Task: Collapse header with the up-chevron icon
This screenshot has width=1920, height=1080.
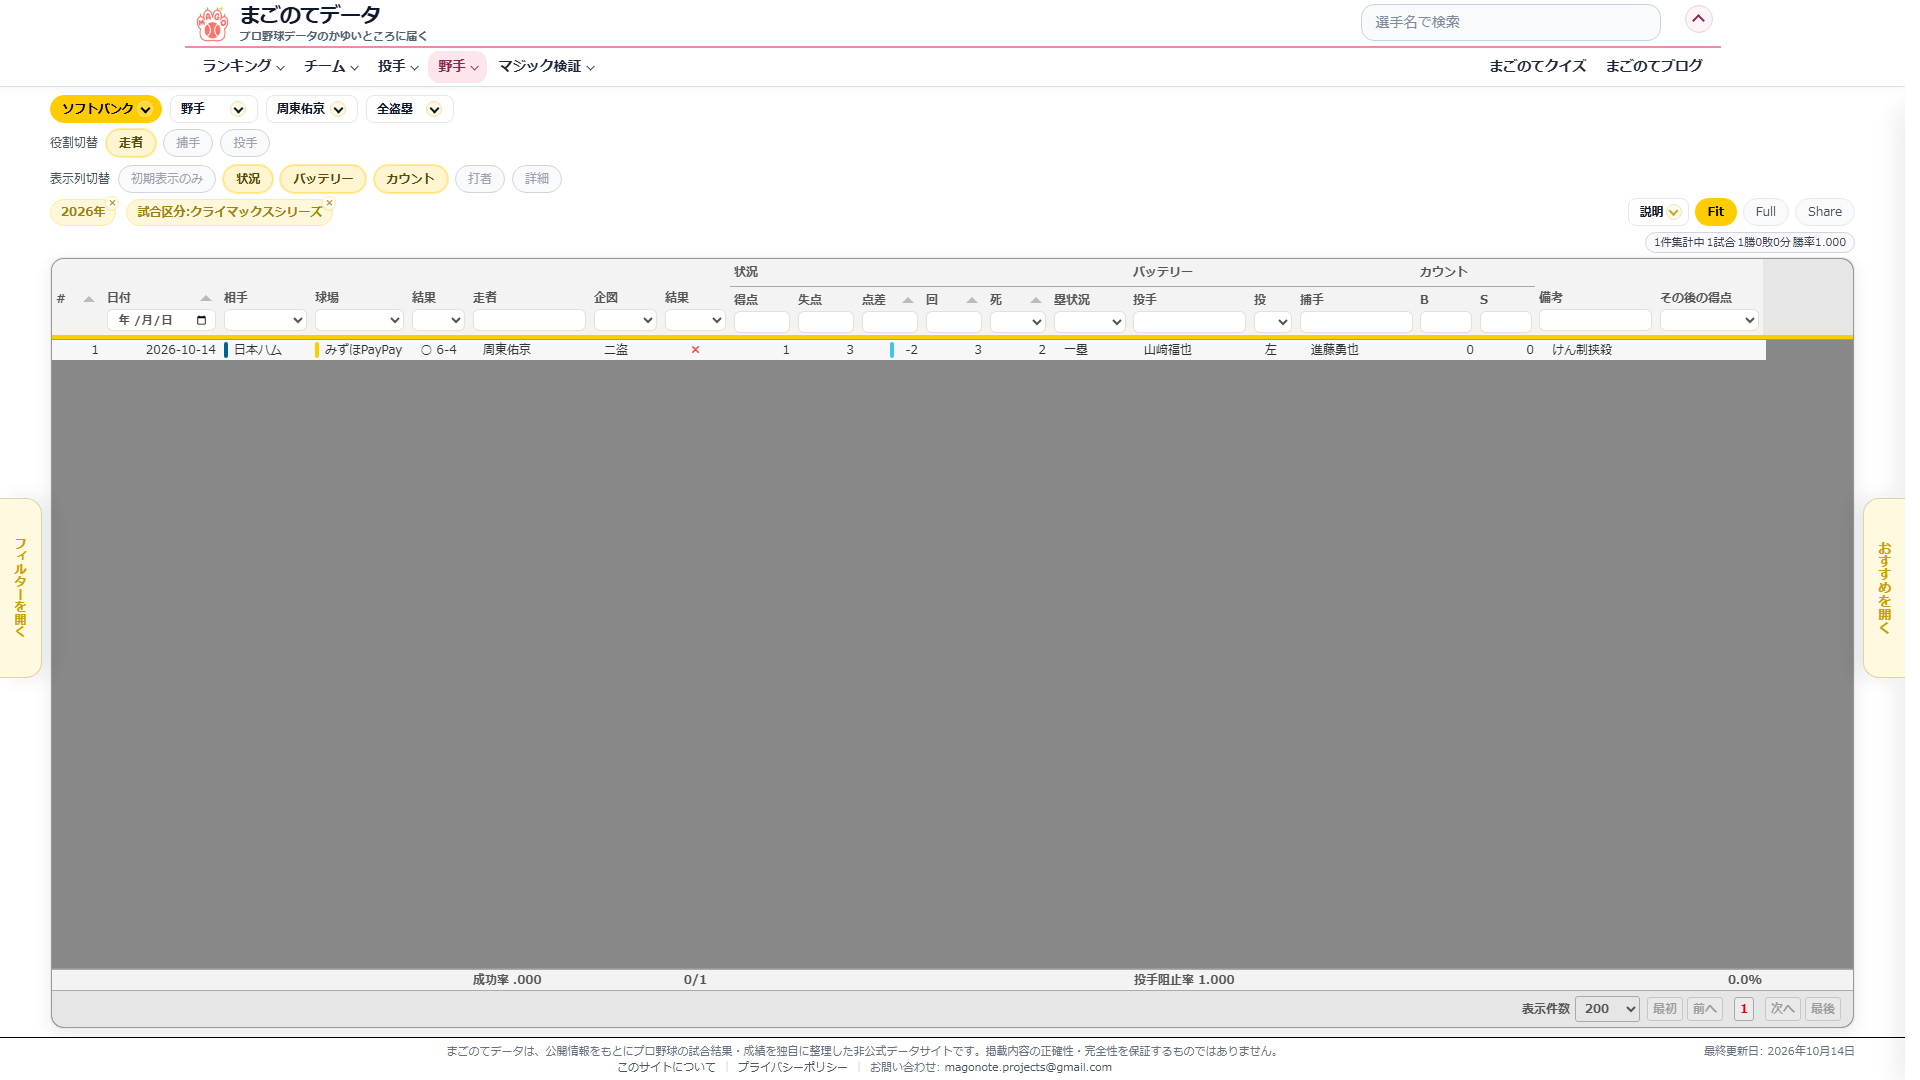Action: point(1698,19)
